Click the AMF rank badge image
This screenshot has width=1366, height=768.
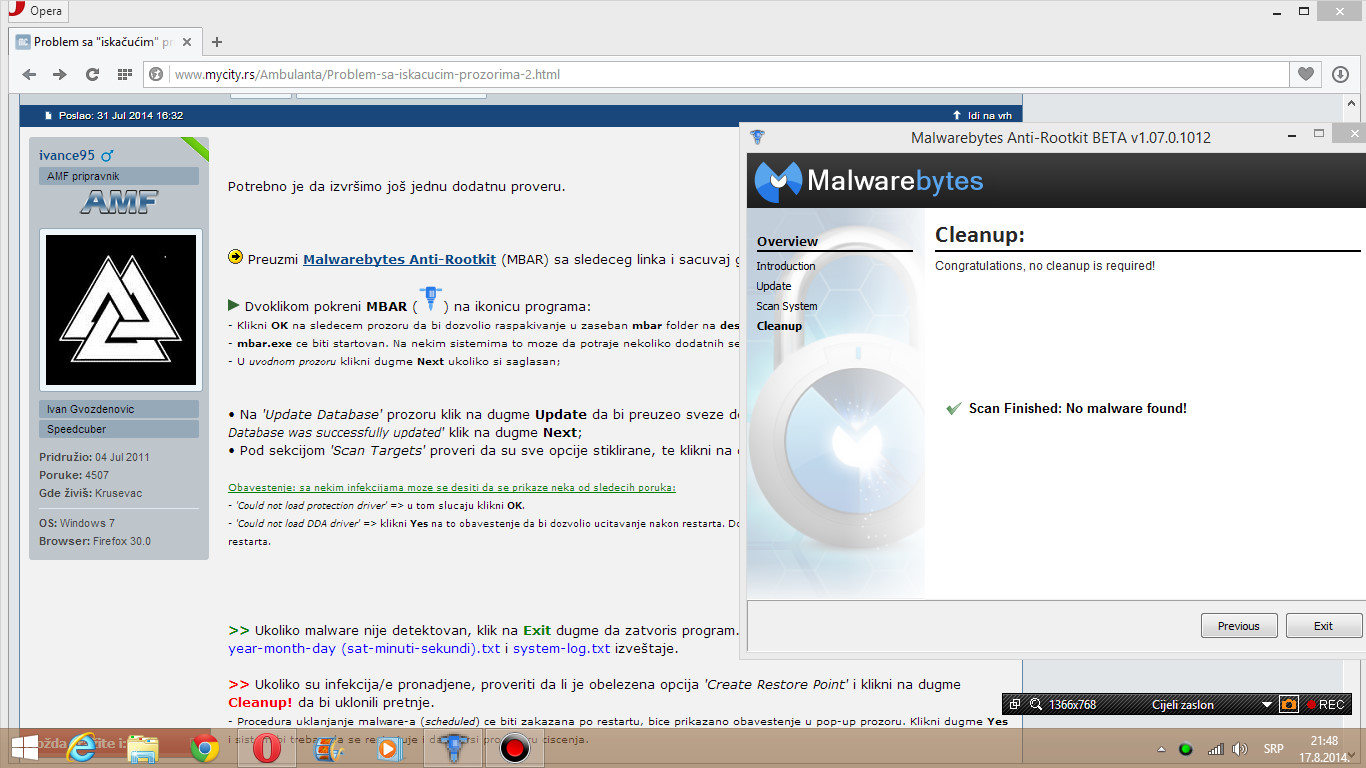point(119,203)
